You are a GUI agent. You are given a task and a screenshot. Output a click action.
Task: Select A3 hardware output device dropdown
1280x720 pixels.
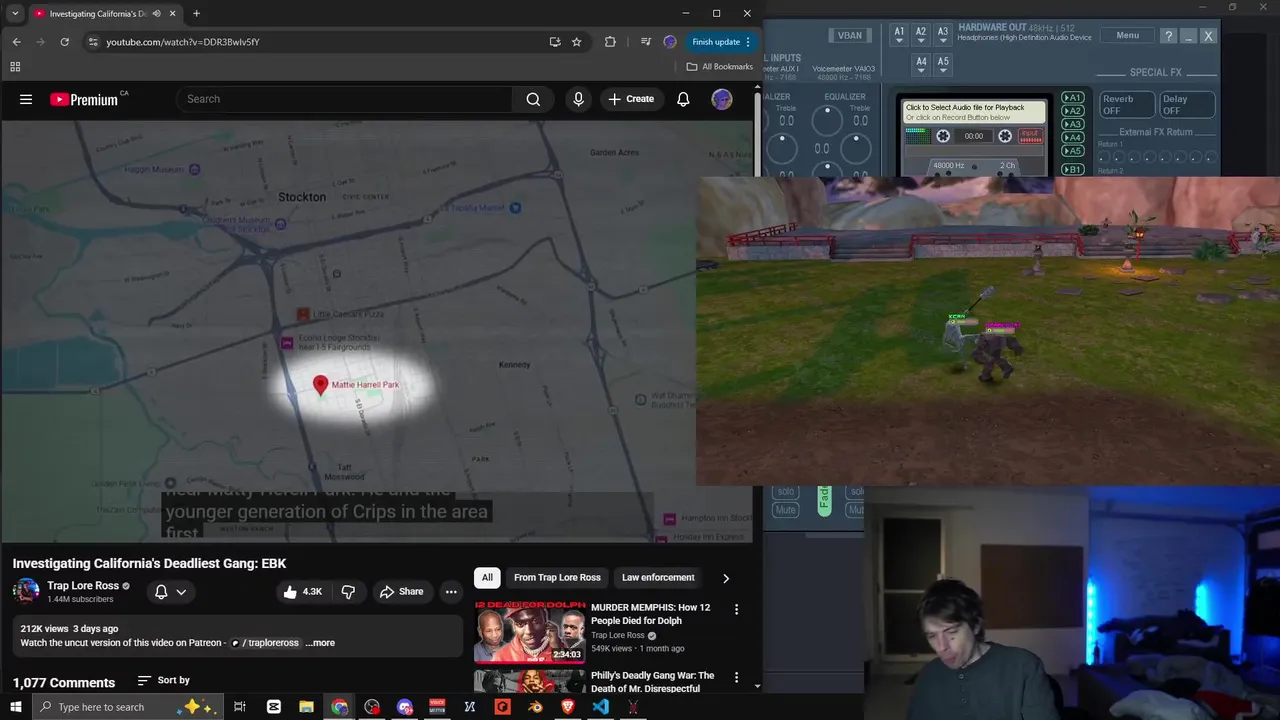943,34
